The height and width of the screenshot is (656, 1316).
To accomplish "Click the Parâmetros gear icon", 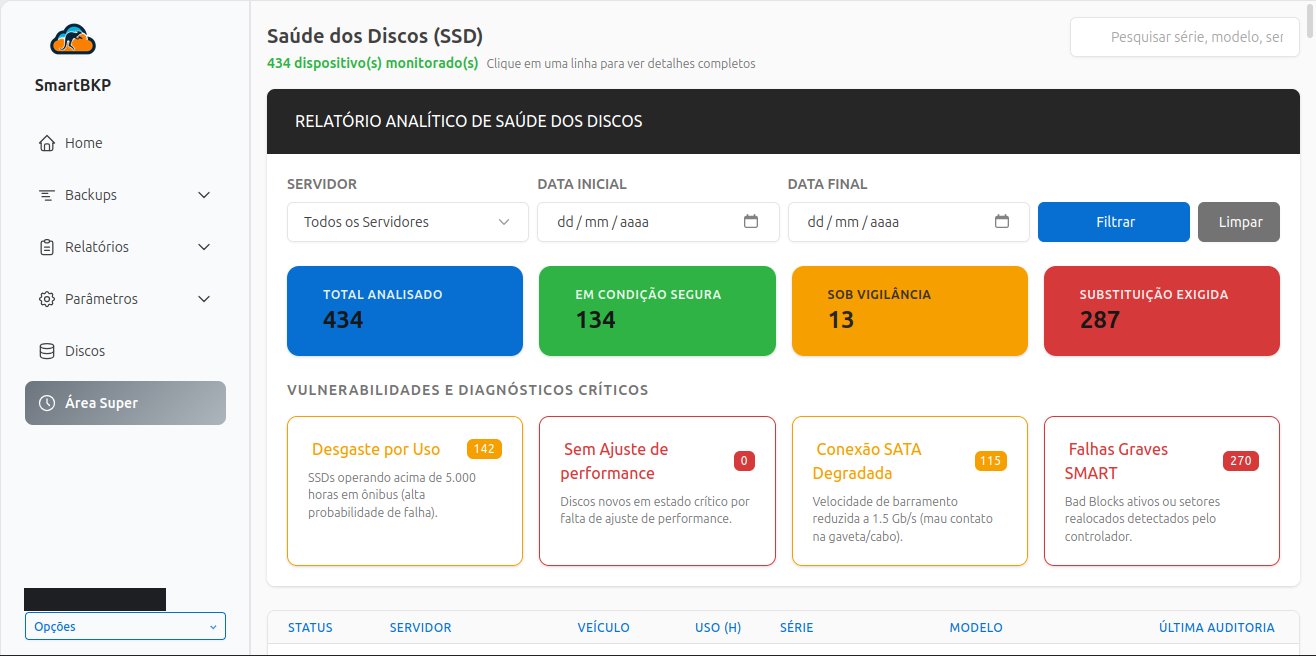I will 46,299.
